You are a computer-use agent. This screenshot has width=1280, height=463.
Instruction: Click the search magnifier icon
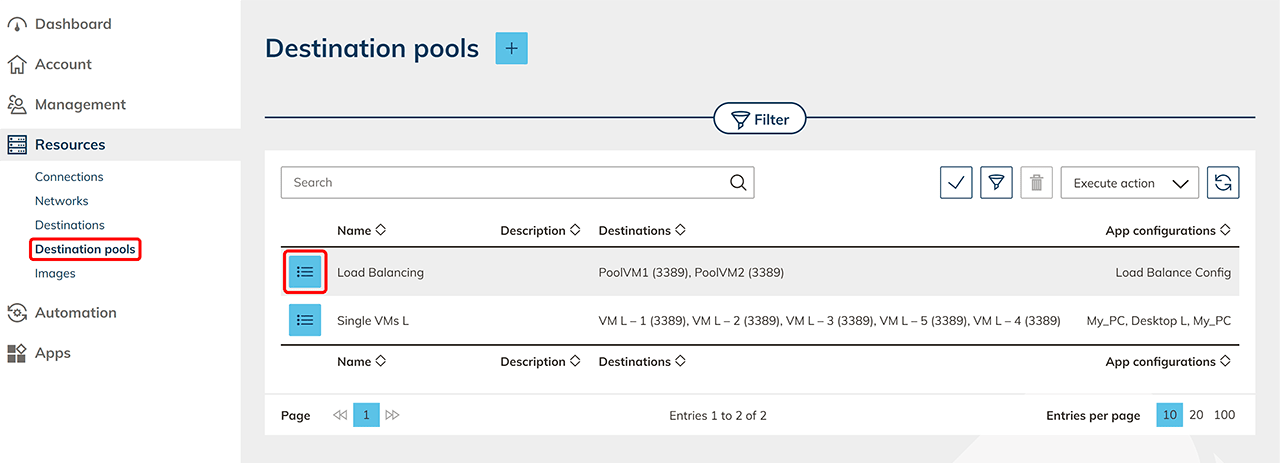[738, 182]
